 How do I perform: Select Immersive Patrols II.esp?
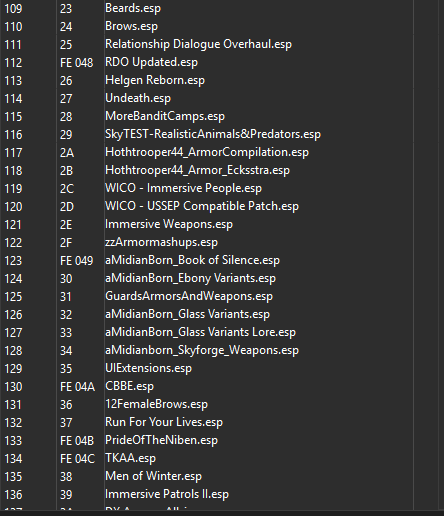point(167,494)
